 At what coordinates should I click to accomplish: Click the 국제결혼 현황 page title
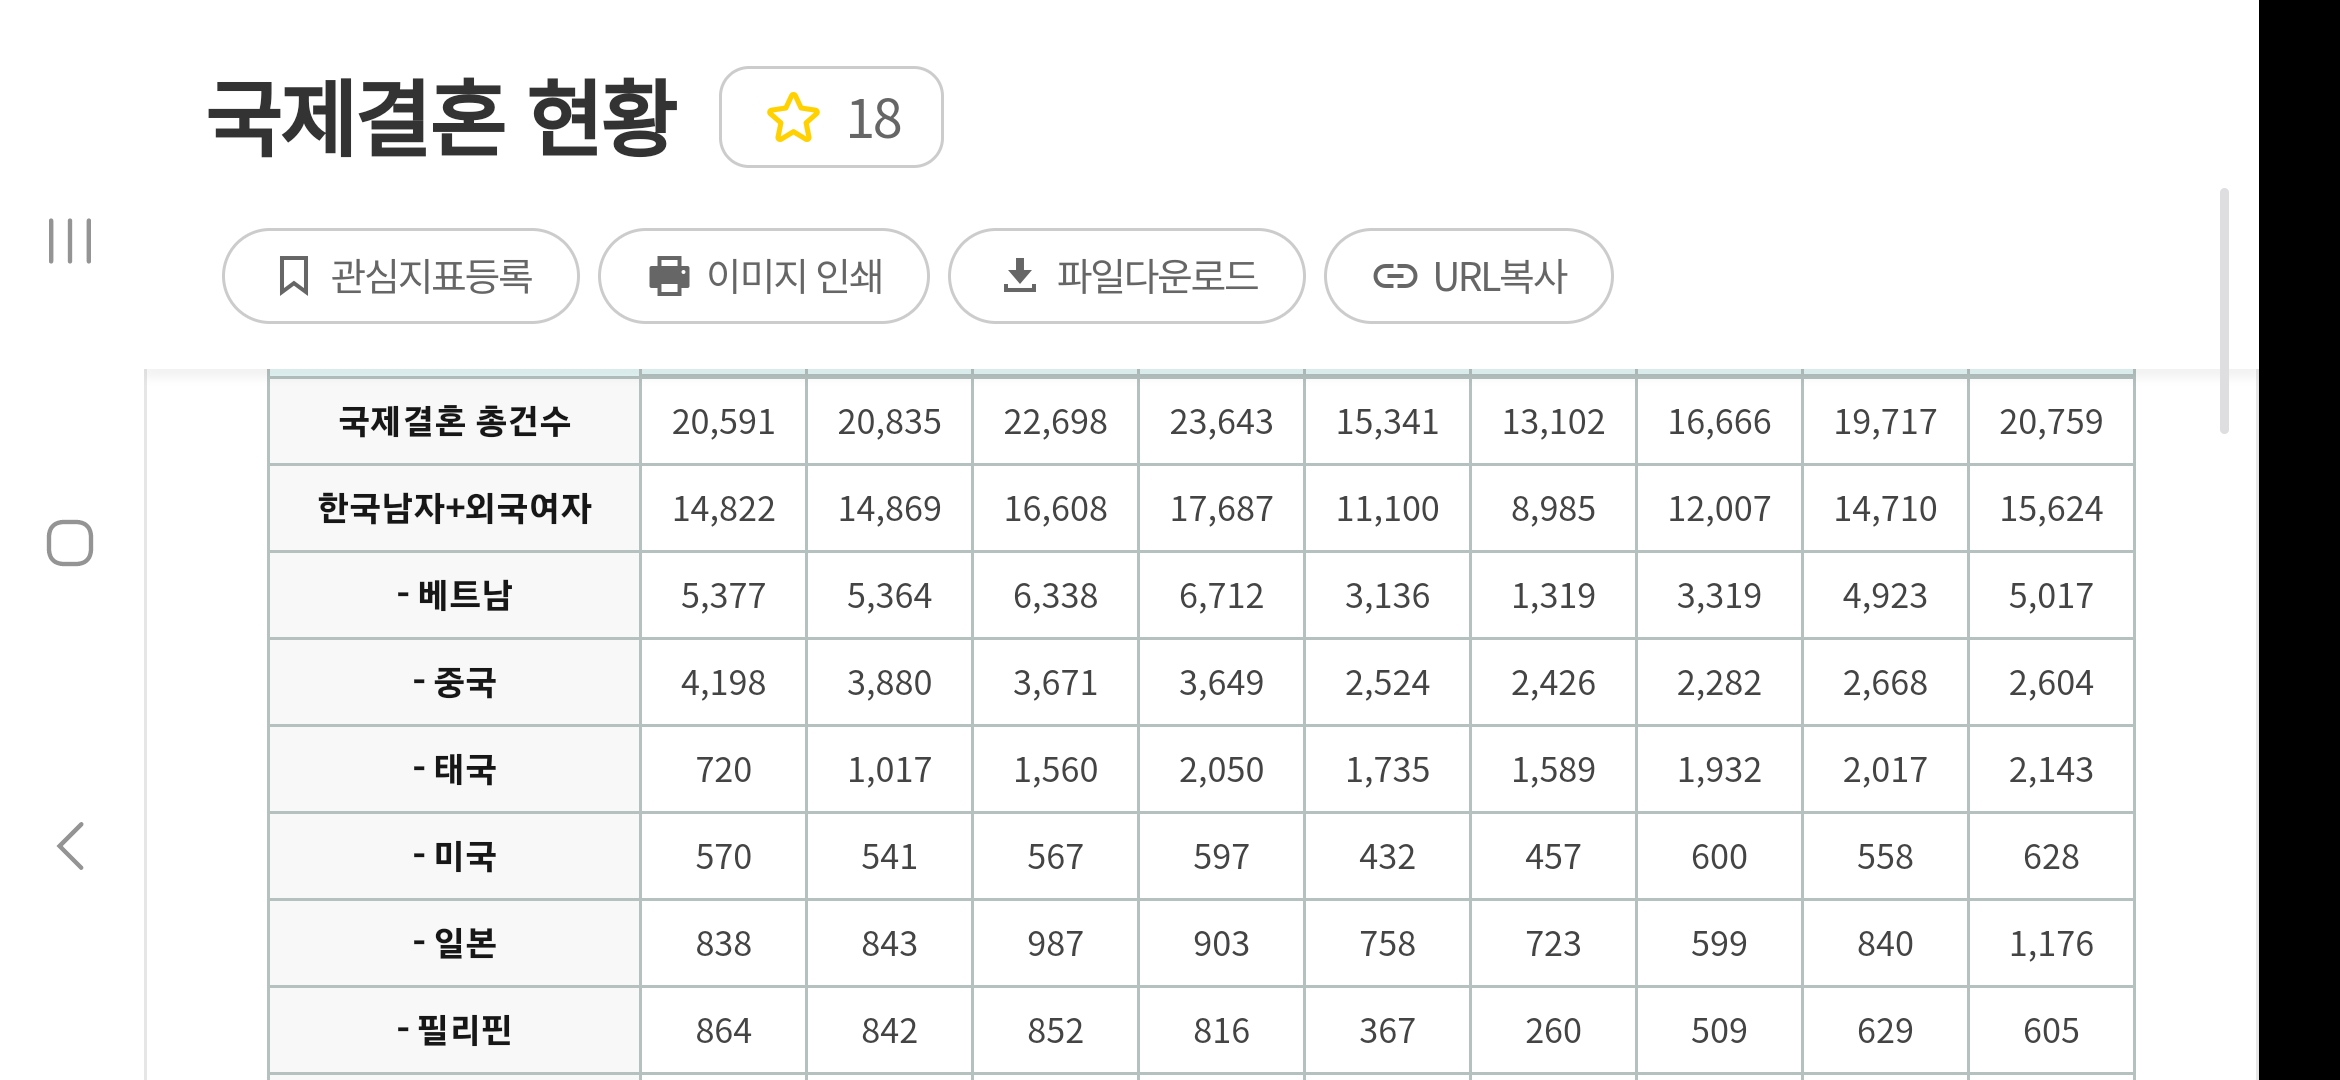click(442, 118)
